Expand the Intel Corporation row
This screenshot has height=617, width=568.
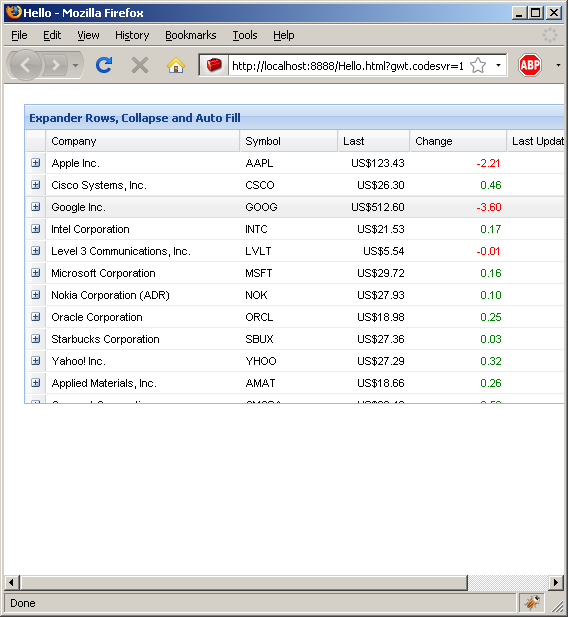35,229
